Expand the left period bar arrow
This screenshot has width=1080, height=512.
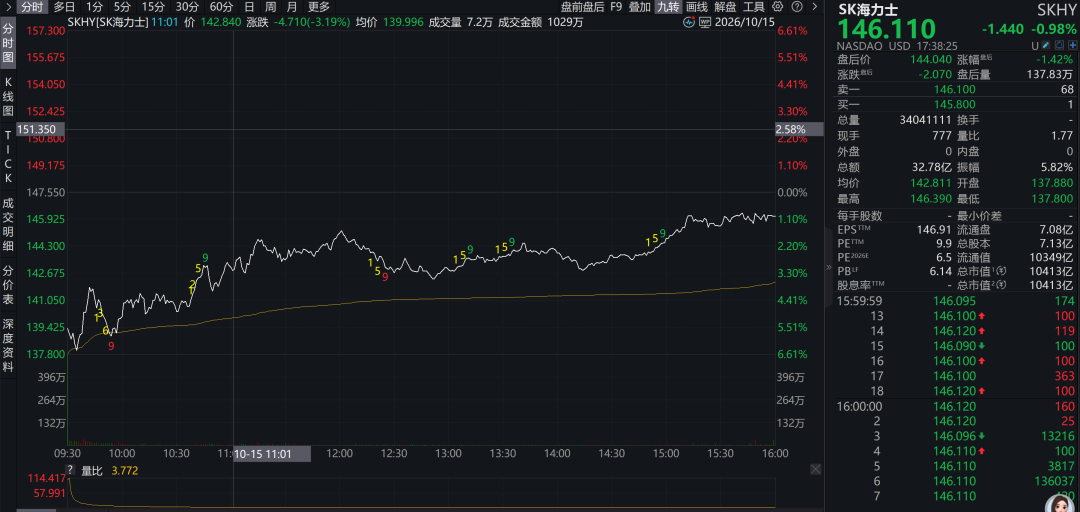click(7, 7)
